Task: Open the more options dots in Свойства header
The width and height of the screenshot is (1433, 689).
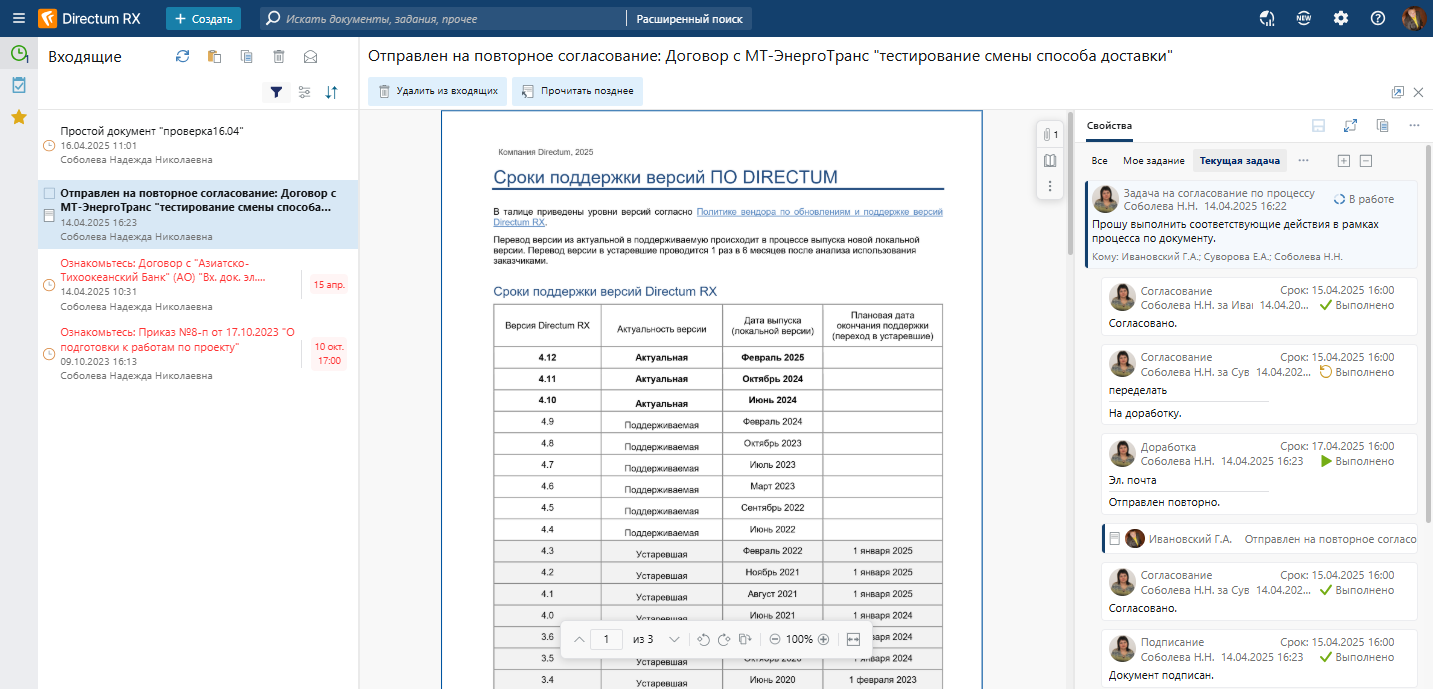Action: click(x=1414, y=126)
